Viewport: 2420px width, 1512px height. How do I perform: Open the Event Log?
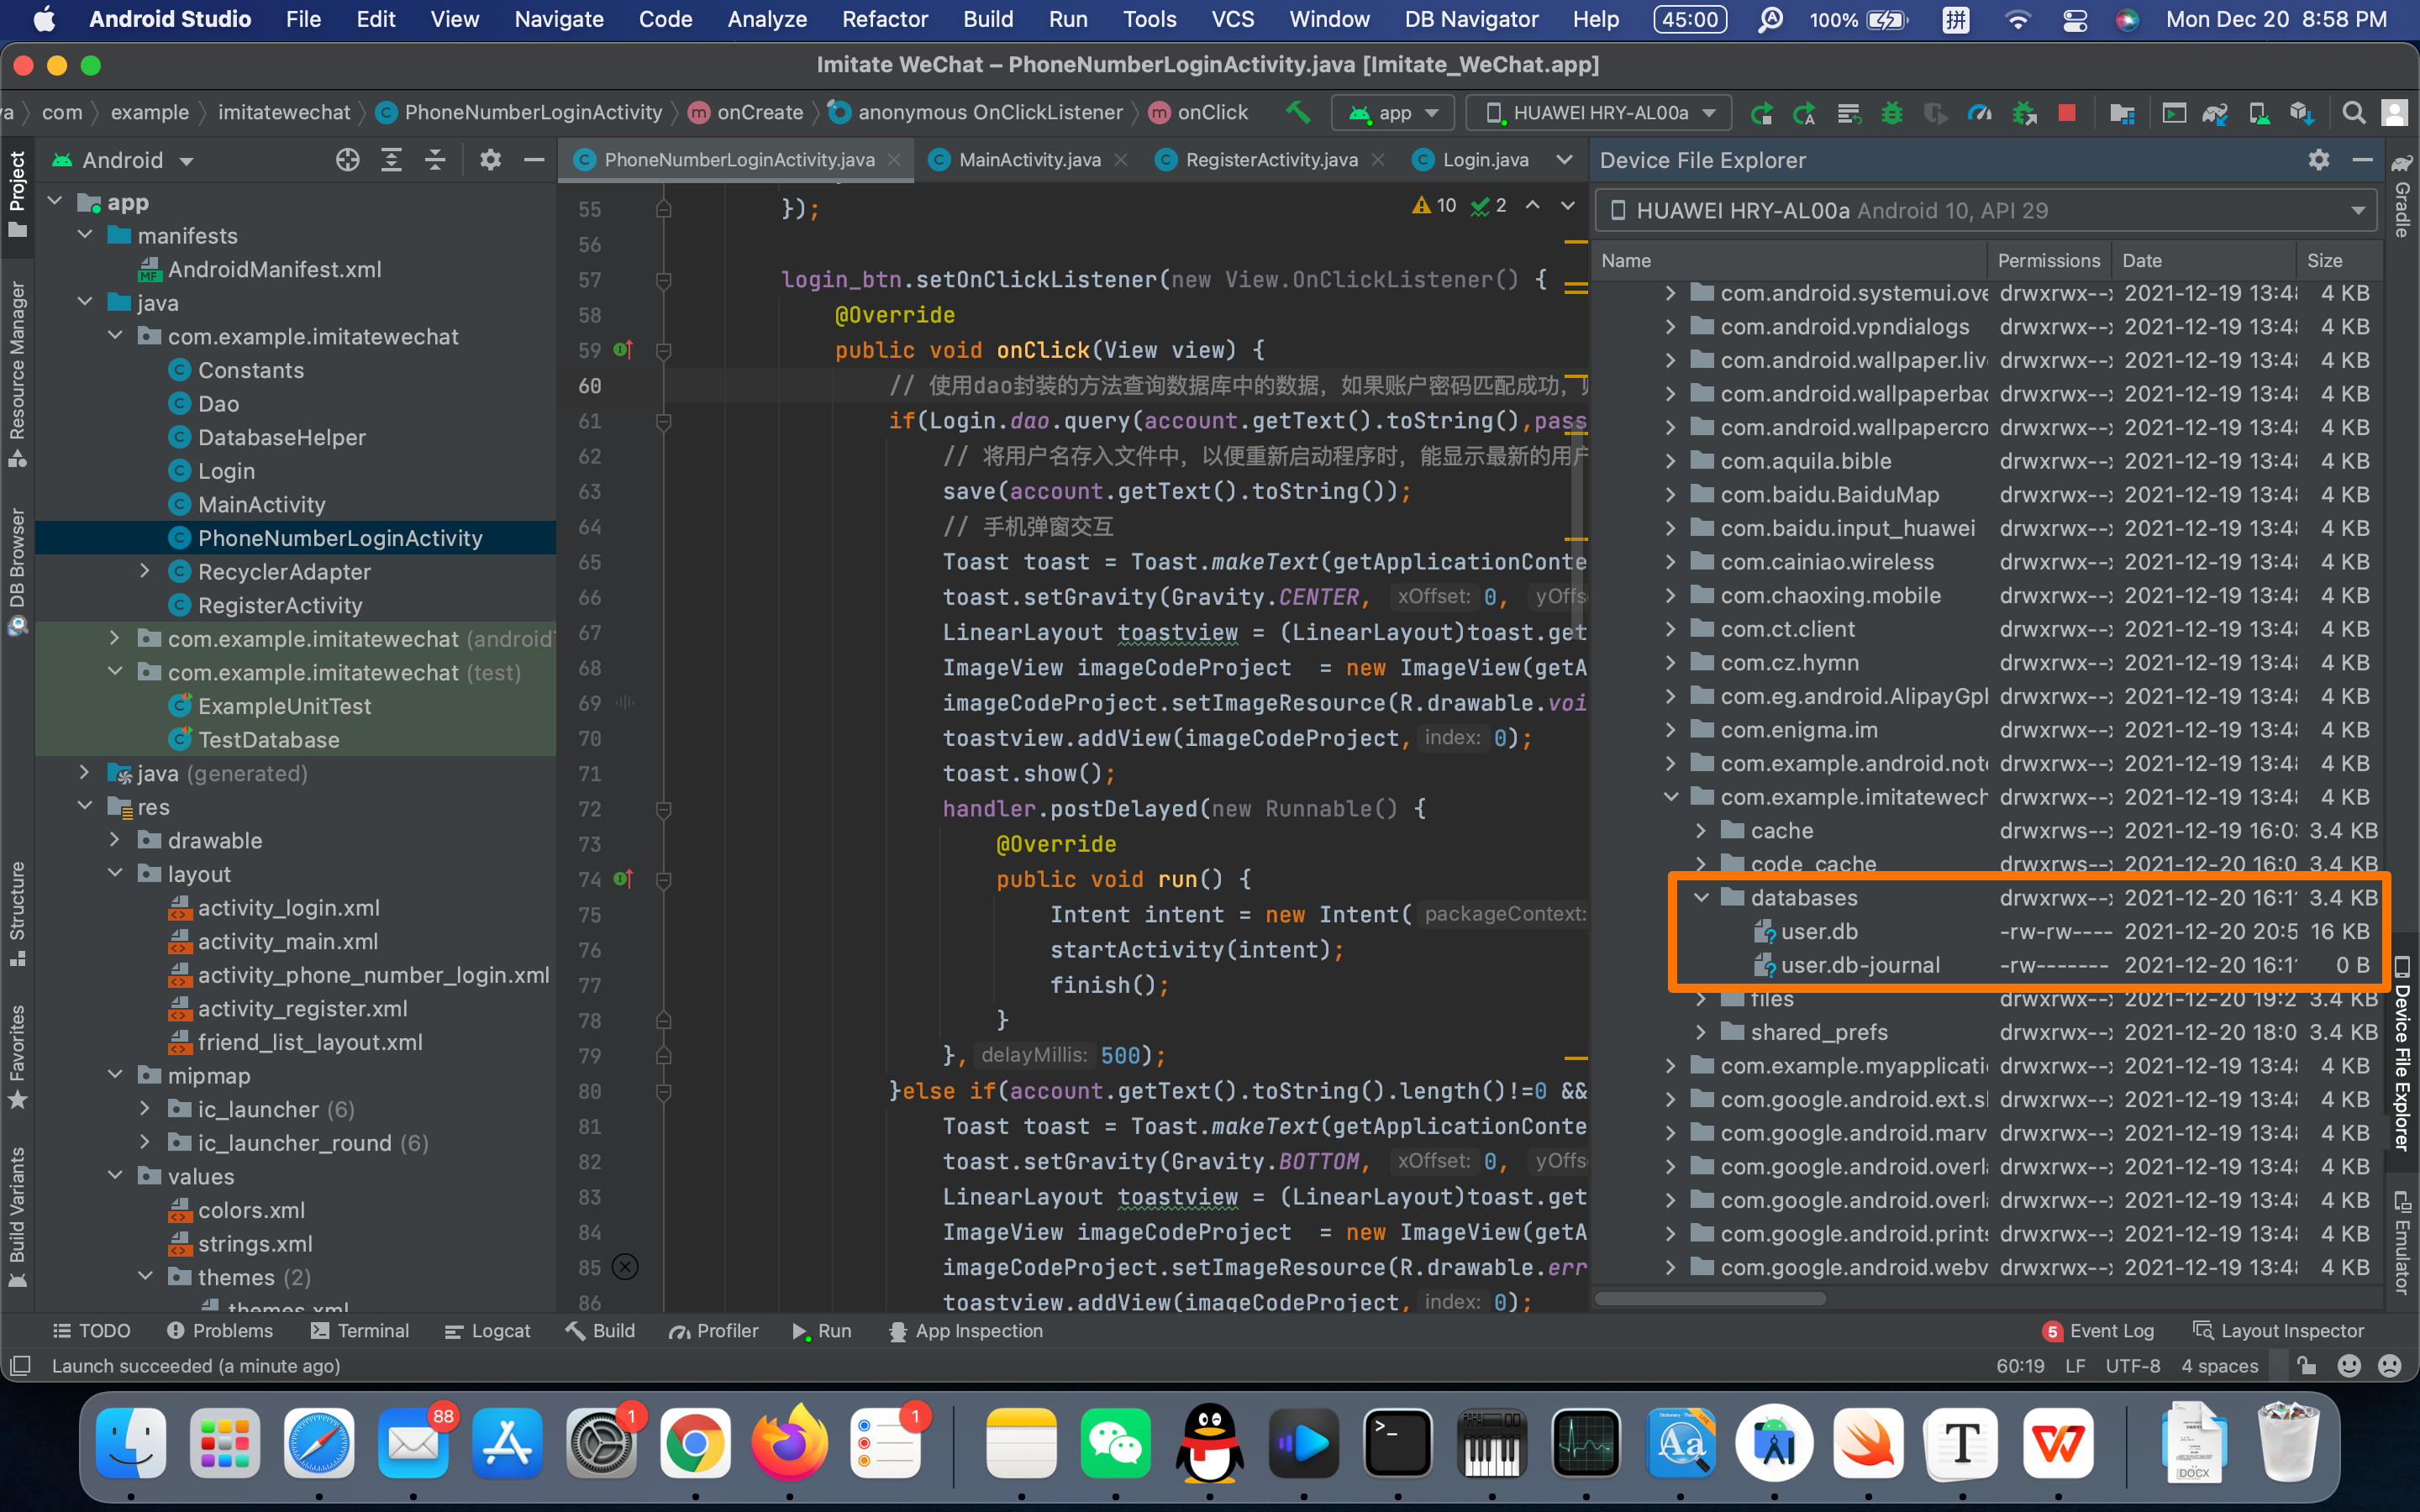point(2098,1331)
